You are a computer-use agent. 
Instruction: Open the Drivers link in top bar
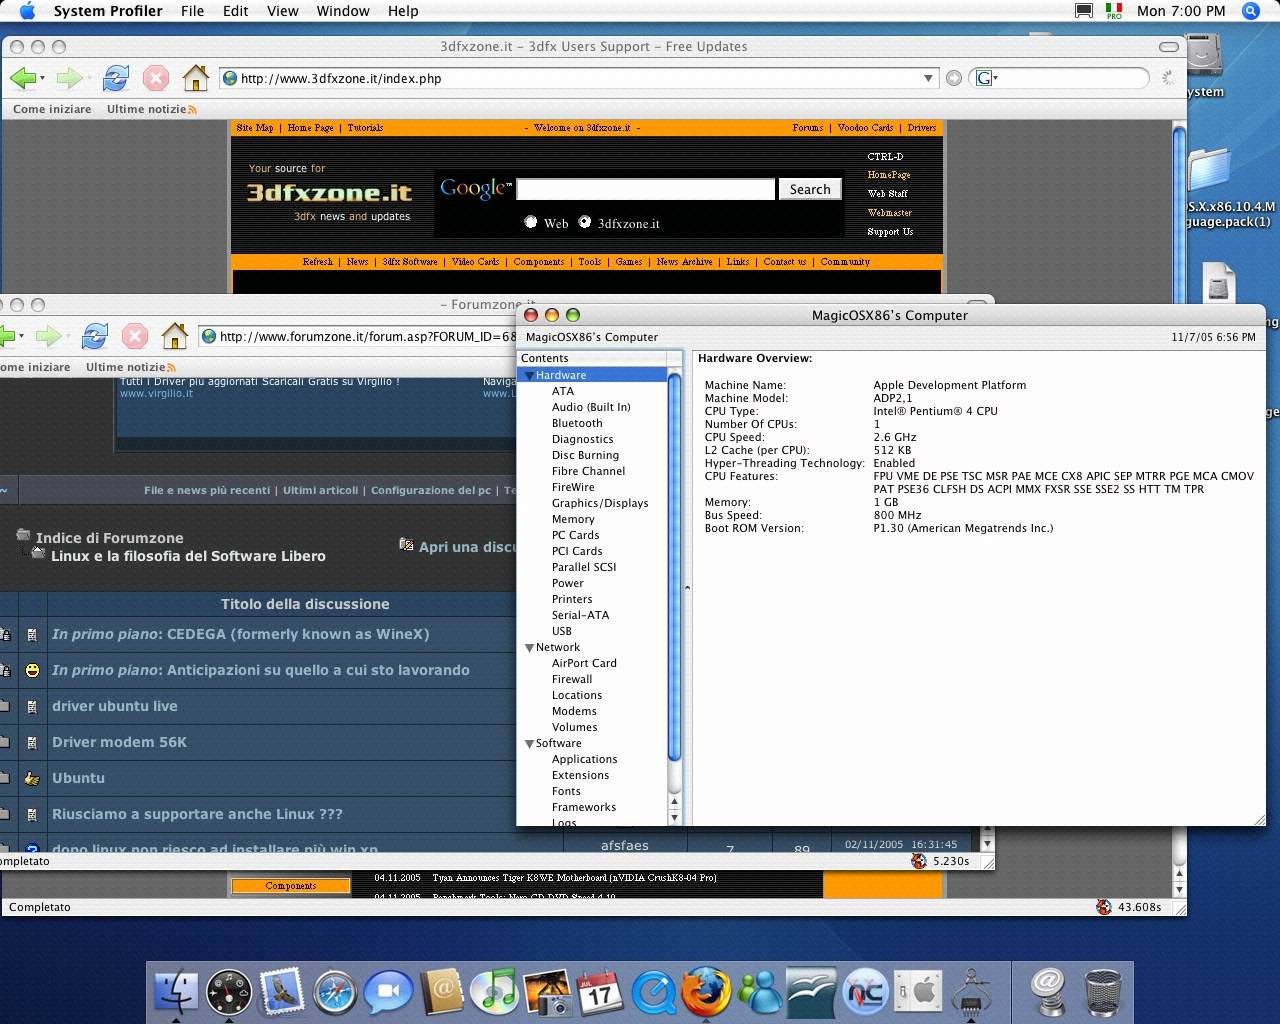(922, 128)
